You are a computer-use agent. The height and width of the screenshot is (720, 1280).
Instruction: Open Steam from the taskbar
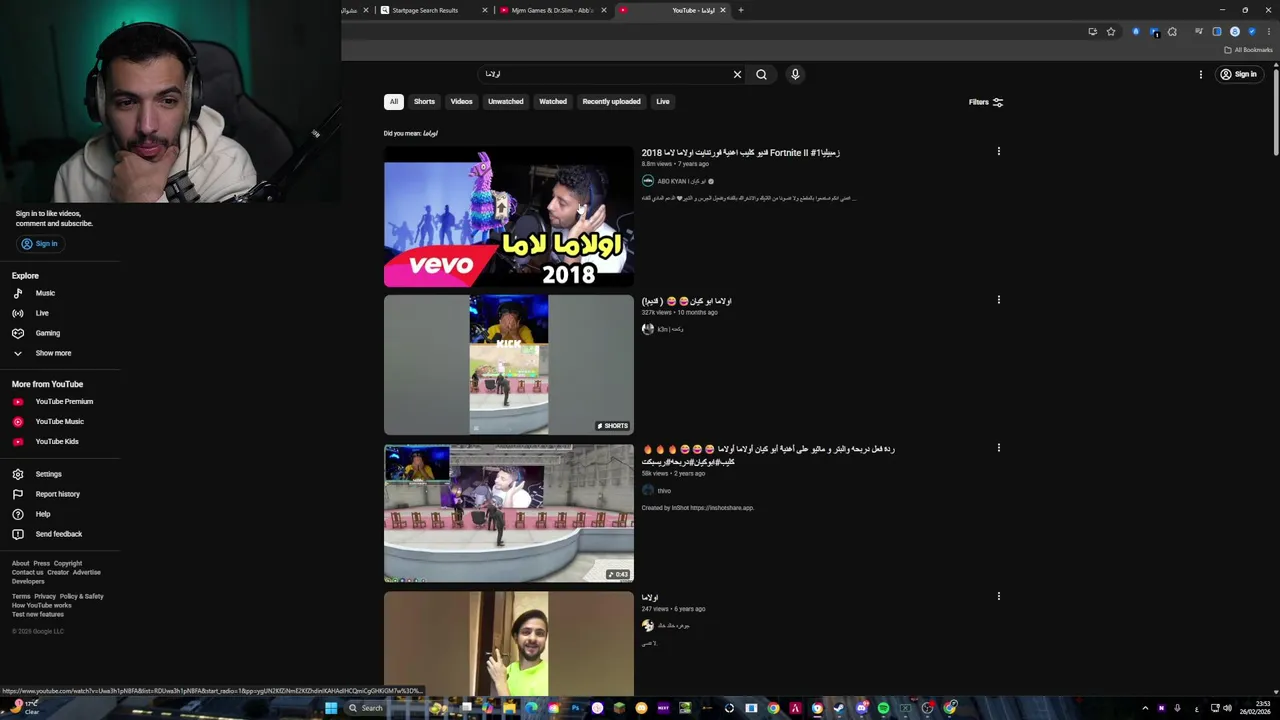(838, 708)
